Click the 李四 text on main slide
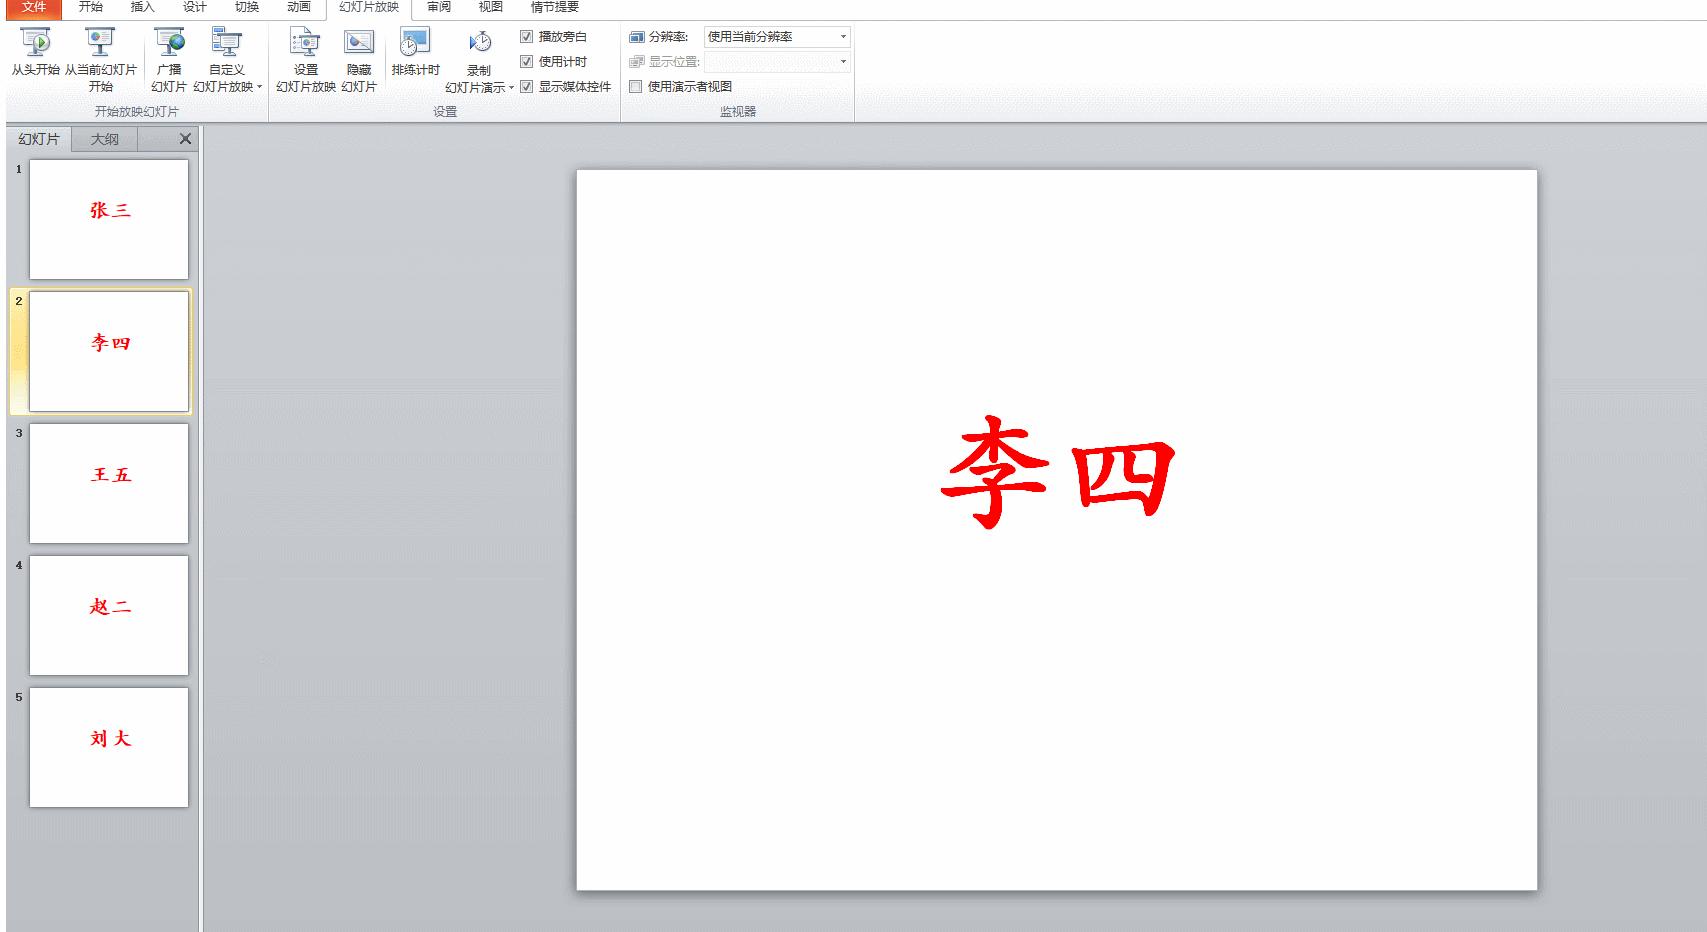 [x=1058, y=474]
